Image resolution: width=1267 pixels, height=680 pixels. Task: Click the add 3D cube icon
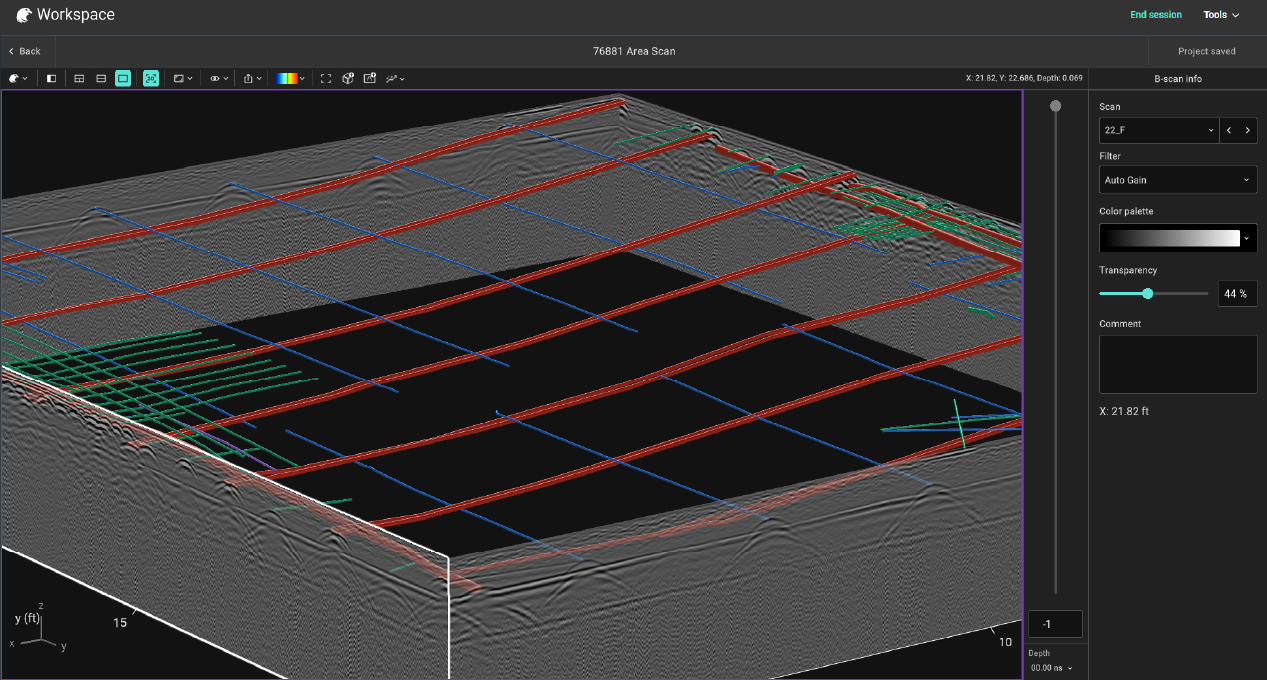click(347, 78)
